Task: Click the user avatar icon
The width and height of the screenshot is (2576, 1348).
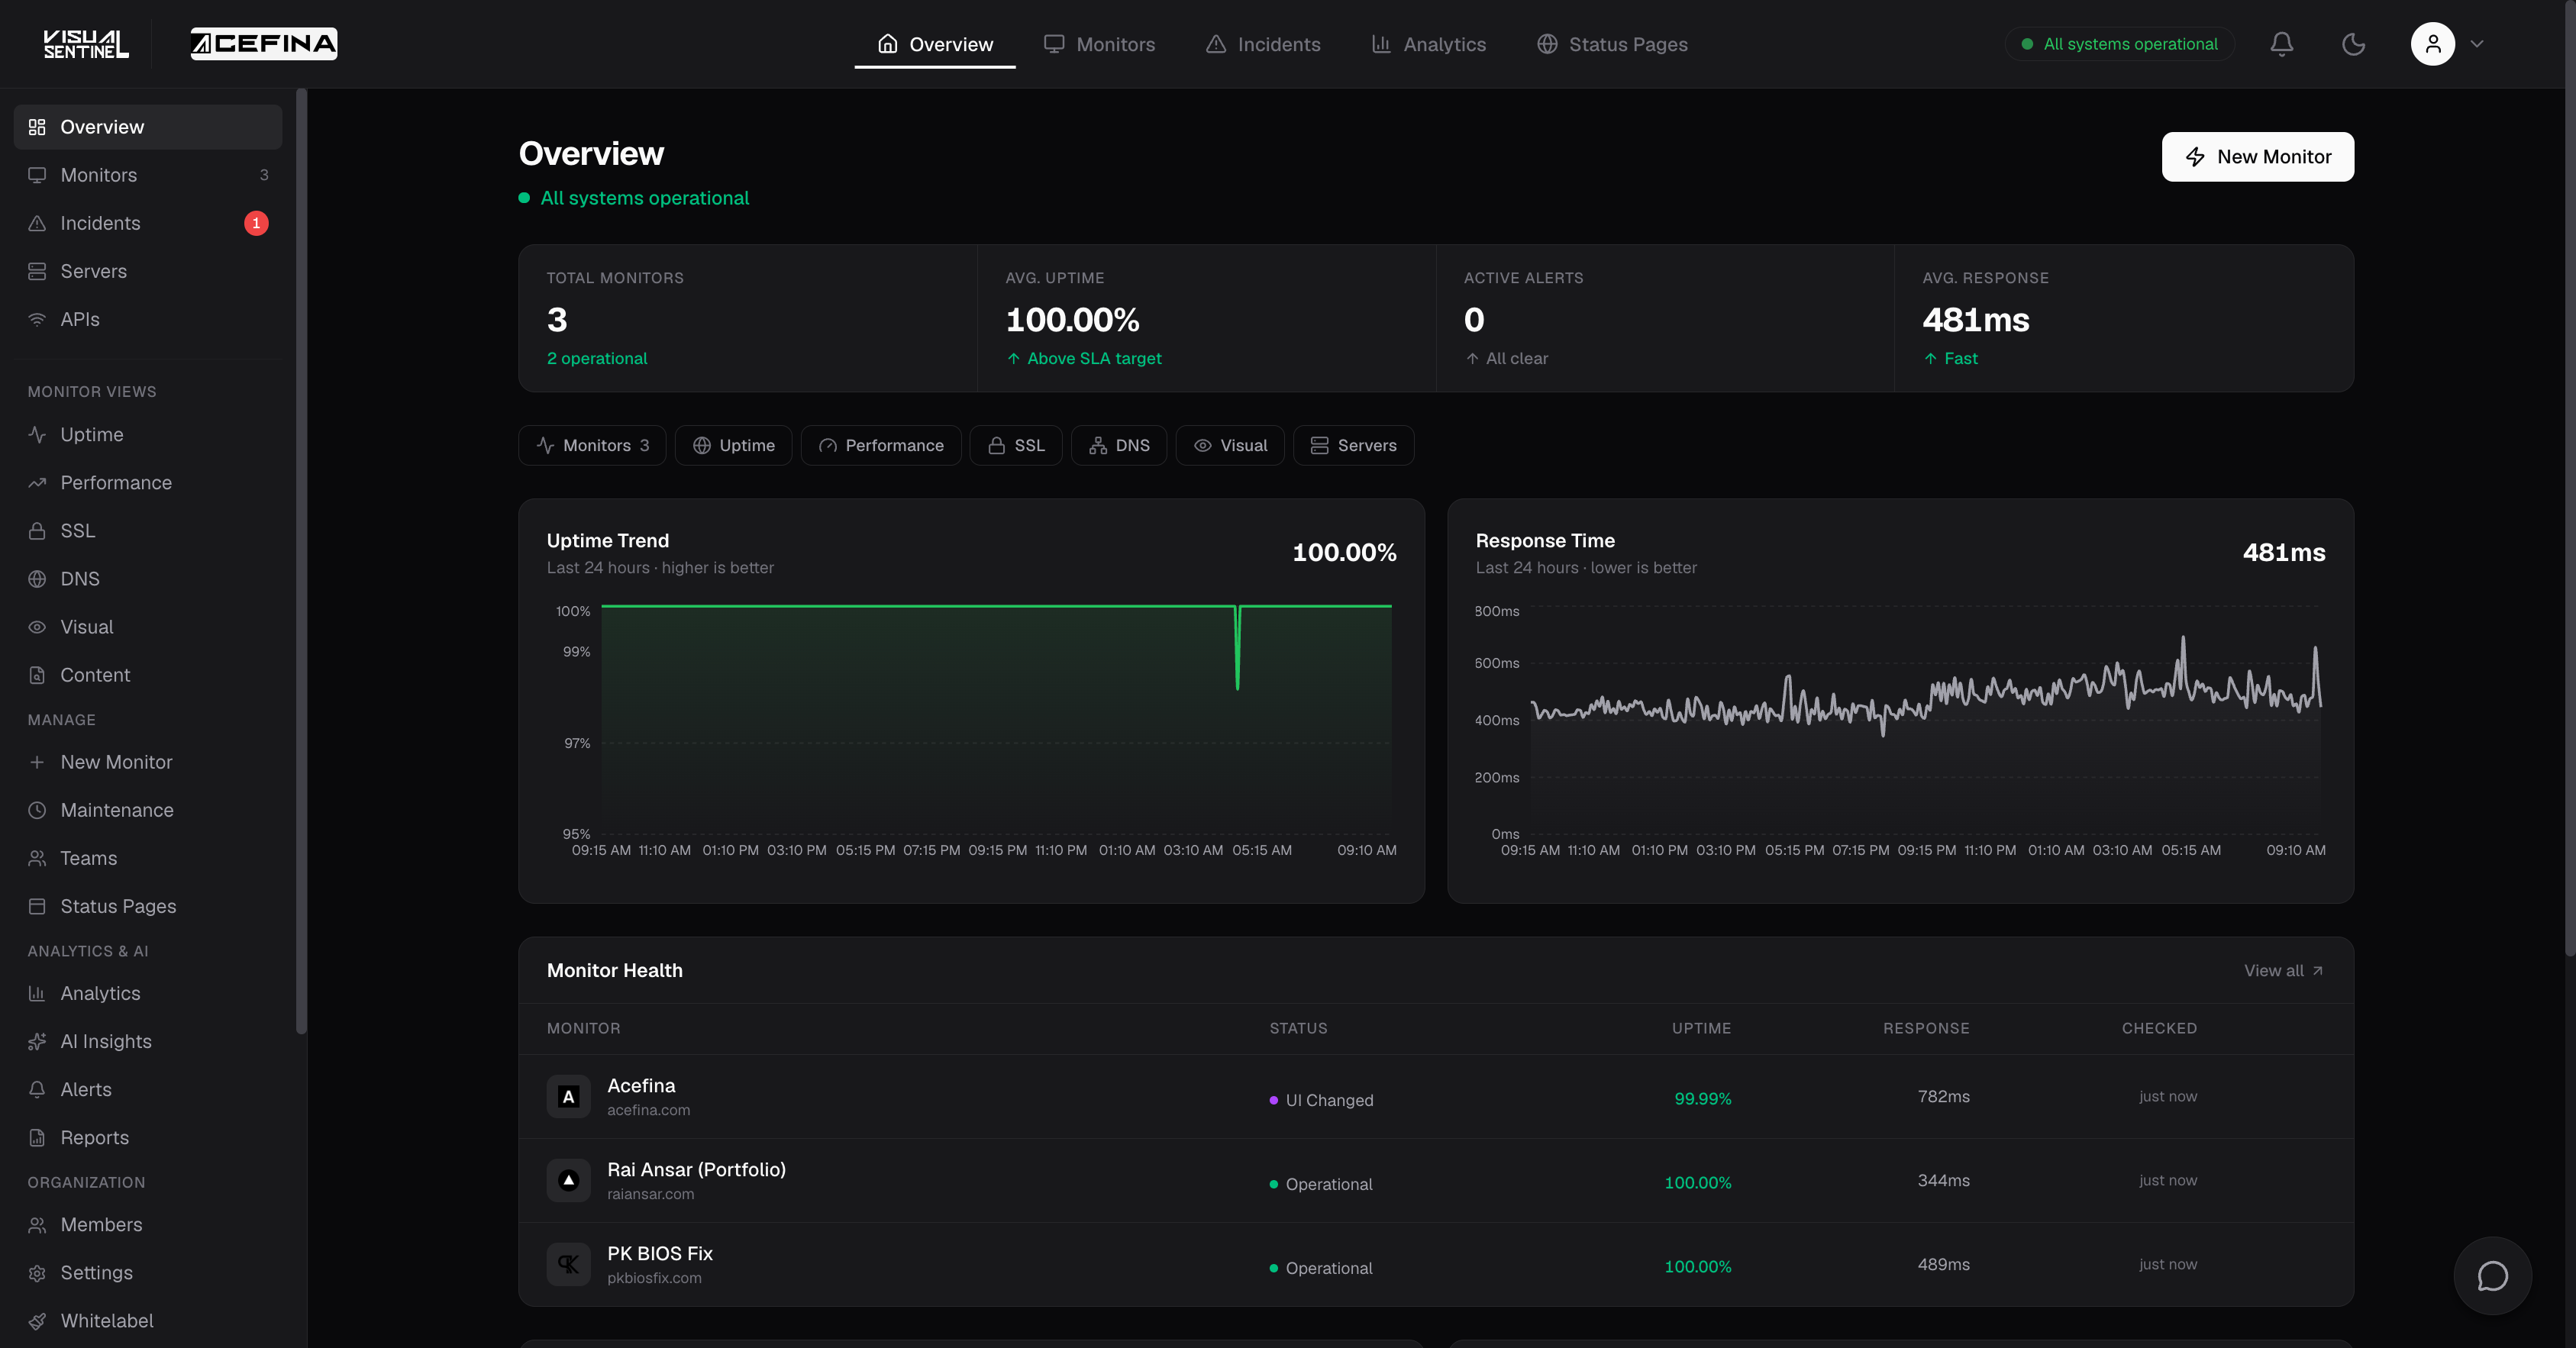Action: 2432,44
